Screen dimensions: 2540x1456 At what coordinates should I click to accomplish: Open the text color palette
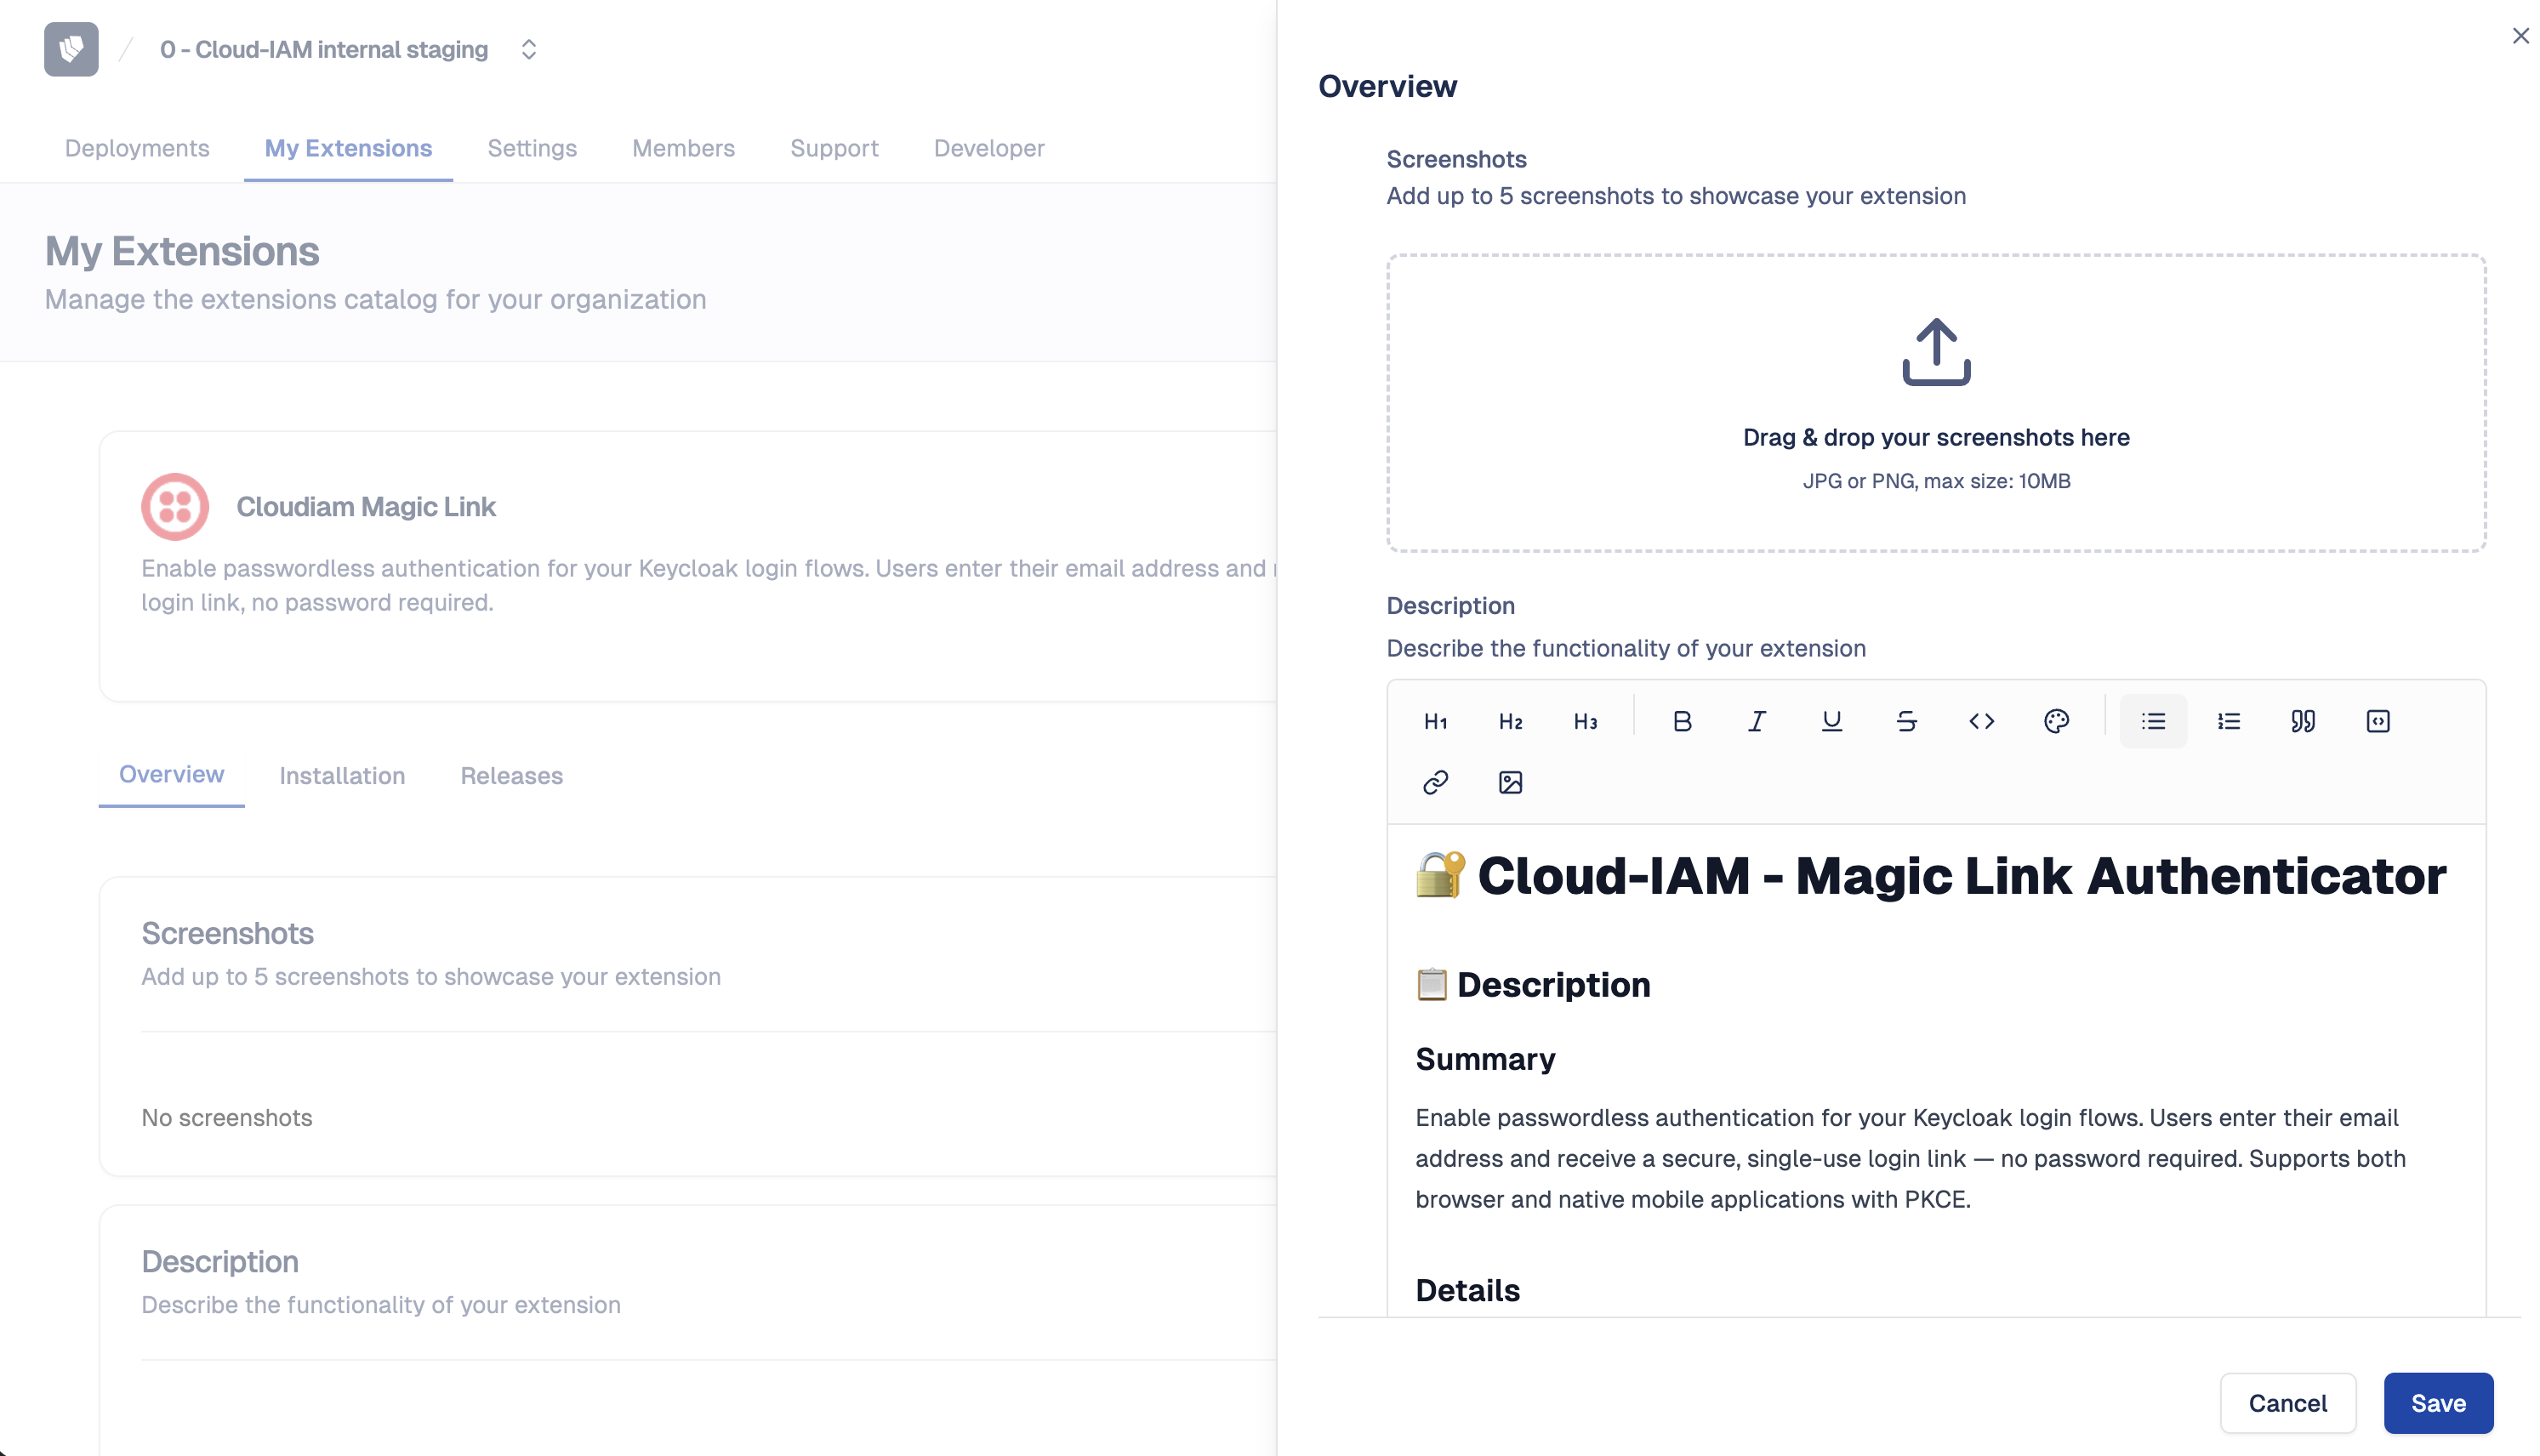2056,721
